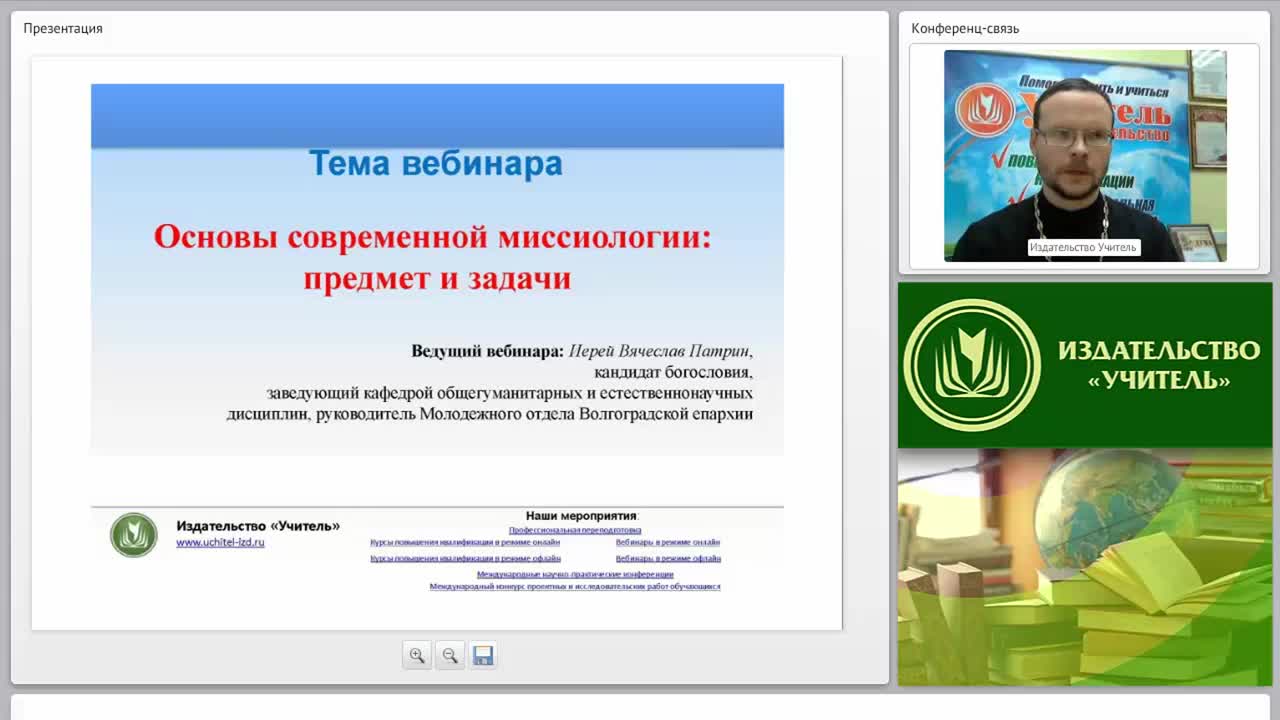1280x720 pixels.
Task: Click the Ведущий вебинара presenter line
Action: click(x=582, y=351)
